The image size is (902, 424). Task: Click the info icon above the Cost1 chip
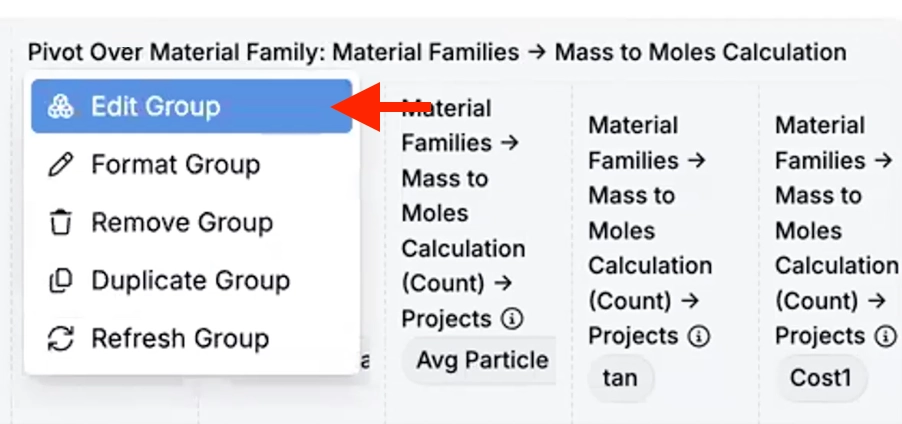[885, 336]
